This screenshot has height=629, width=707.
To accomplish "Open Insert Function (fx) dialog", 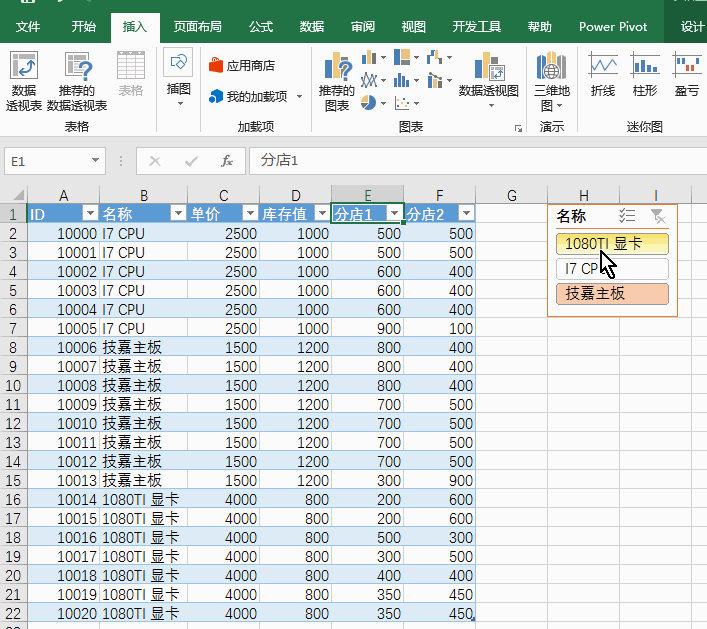I will pyautogui.click(x=227, y=161).
